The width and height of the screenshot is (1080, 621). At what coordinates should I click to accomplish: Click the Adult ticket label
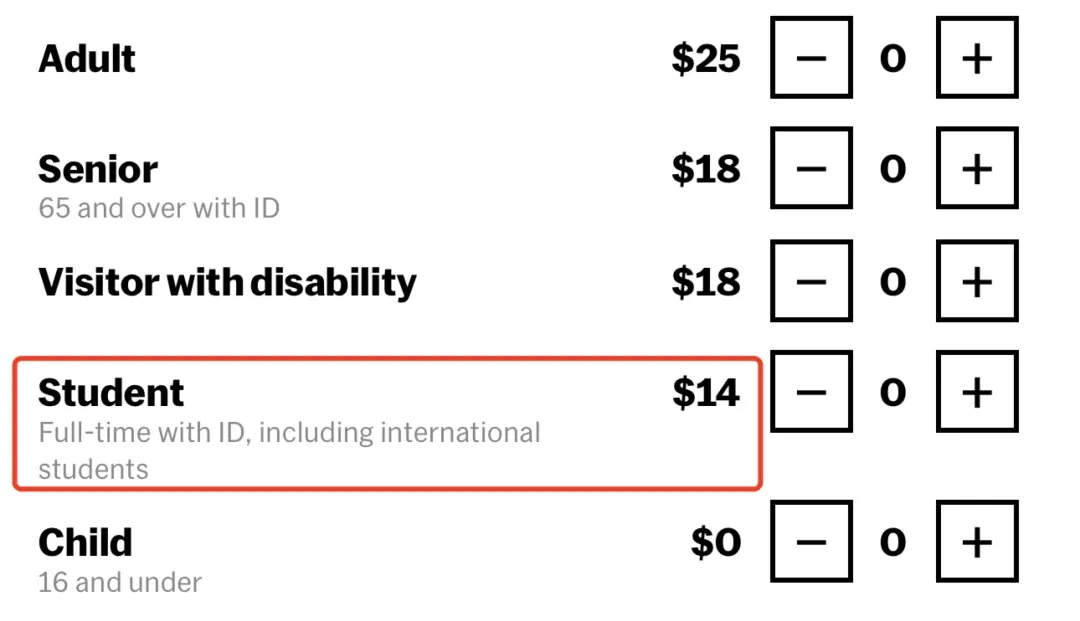click(x=87, y=58)
